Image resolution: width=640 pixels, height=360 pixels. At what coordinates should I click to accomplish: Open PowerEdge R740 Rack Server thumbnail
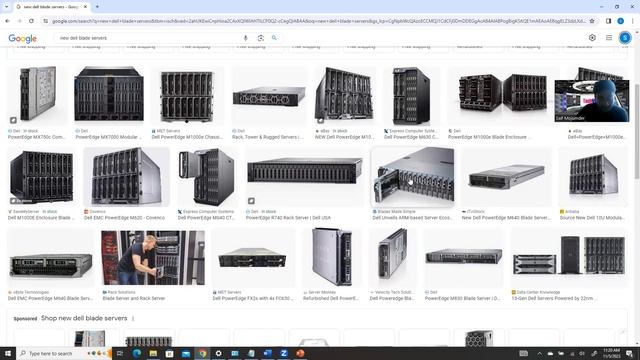pyautogui.click(x=305, y=176)
